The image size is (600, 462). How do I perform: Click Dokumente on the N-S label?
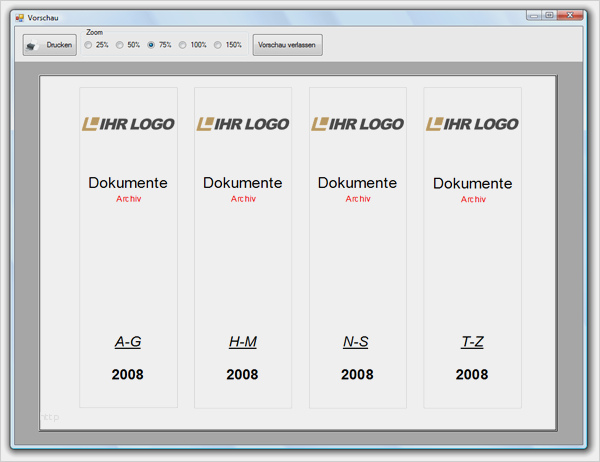(x=357, y=183)
